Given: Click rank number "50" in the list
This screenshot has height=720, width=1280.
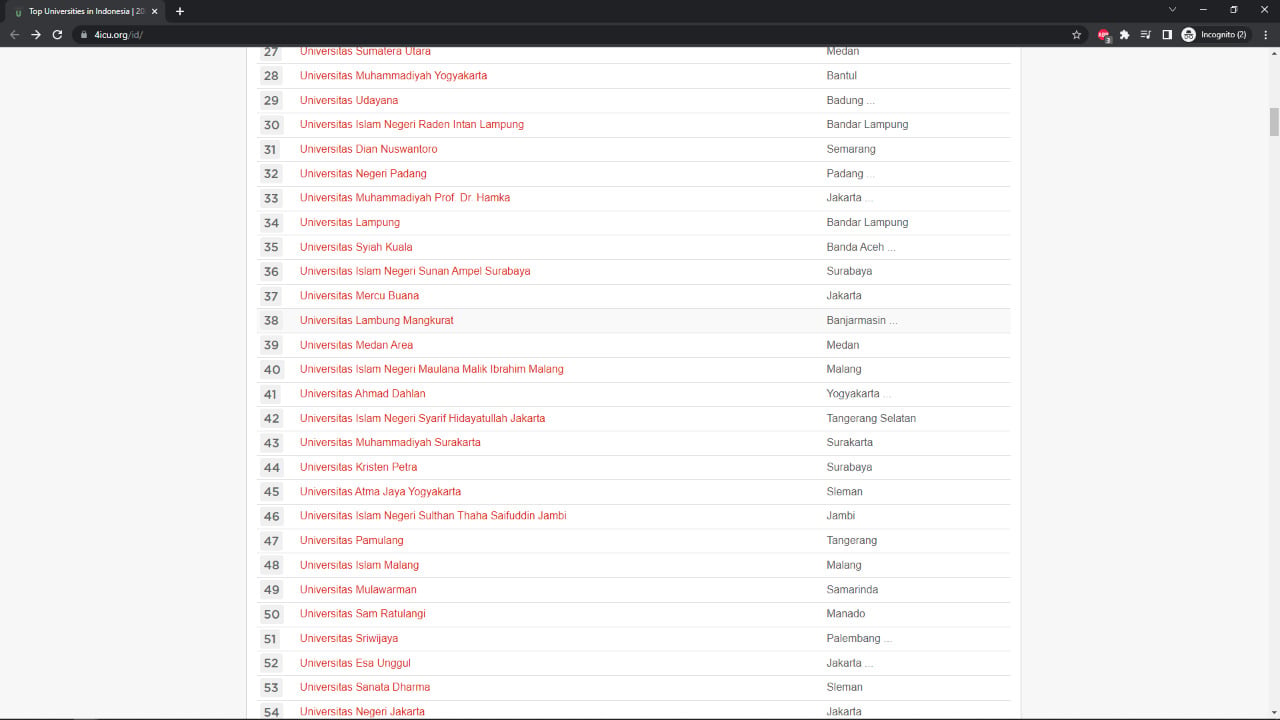Looking at the screenshot, I should pos(272,614).
